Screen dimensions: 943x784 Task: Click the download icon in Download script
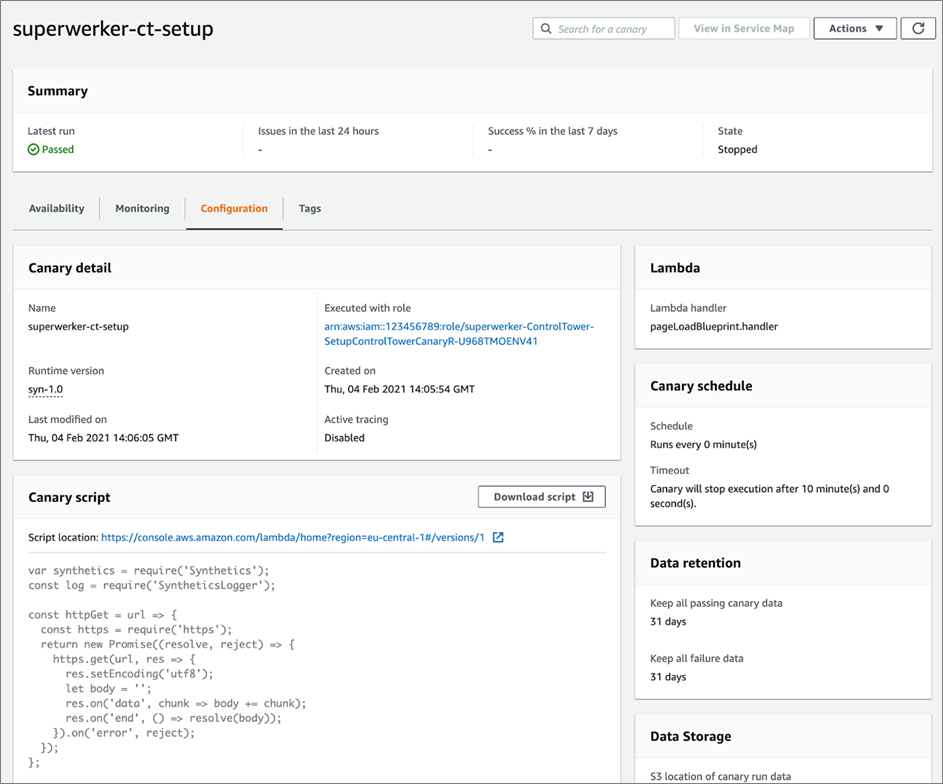pyautogui.click(x=588, y=497)
